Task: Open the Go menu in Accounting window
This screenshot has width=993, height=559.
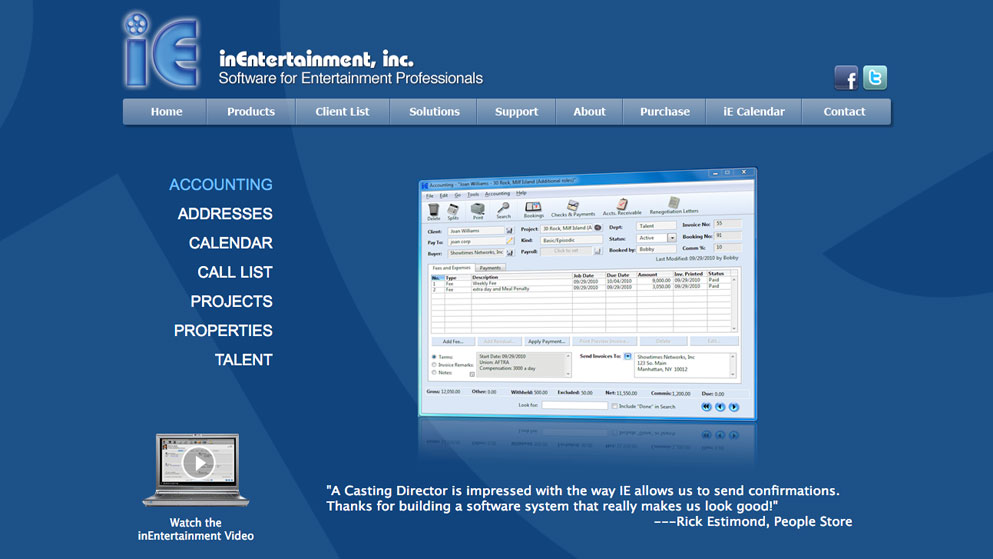Action: (457, 195)
